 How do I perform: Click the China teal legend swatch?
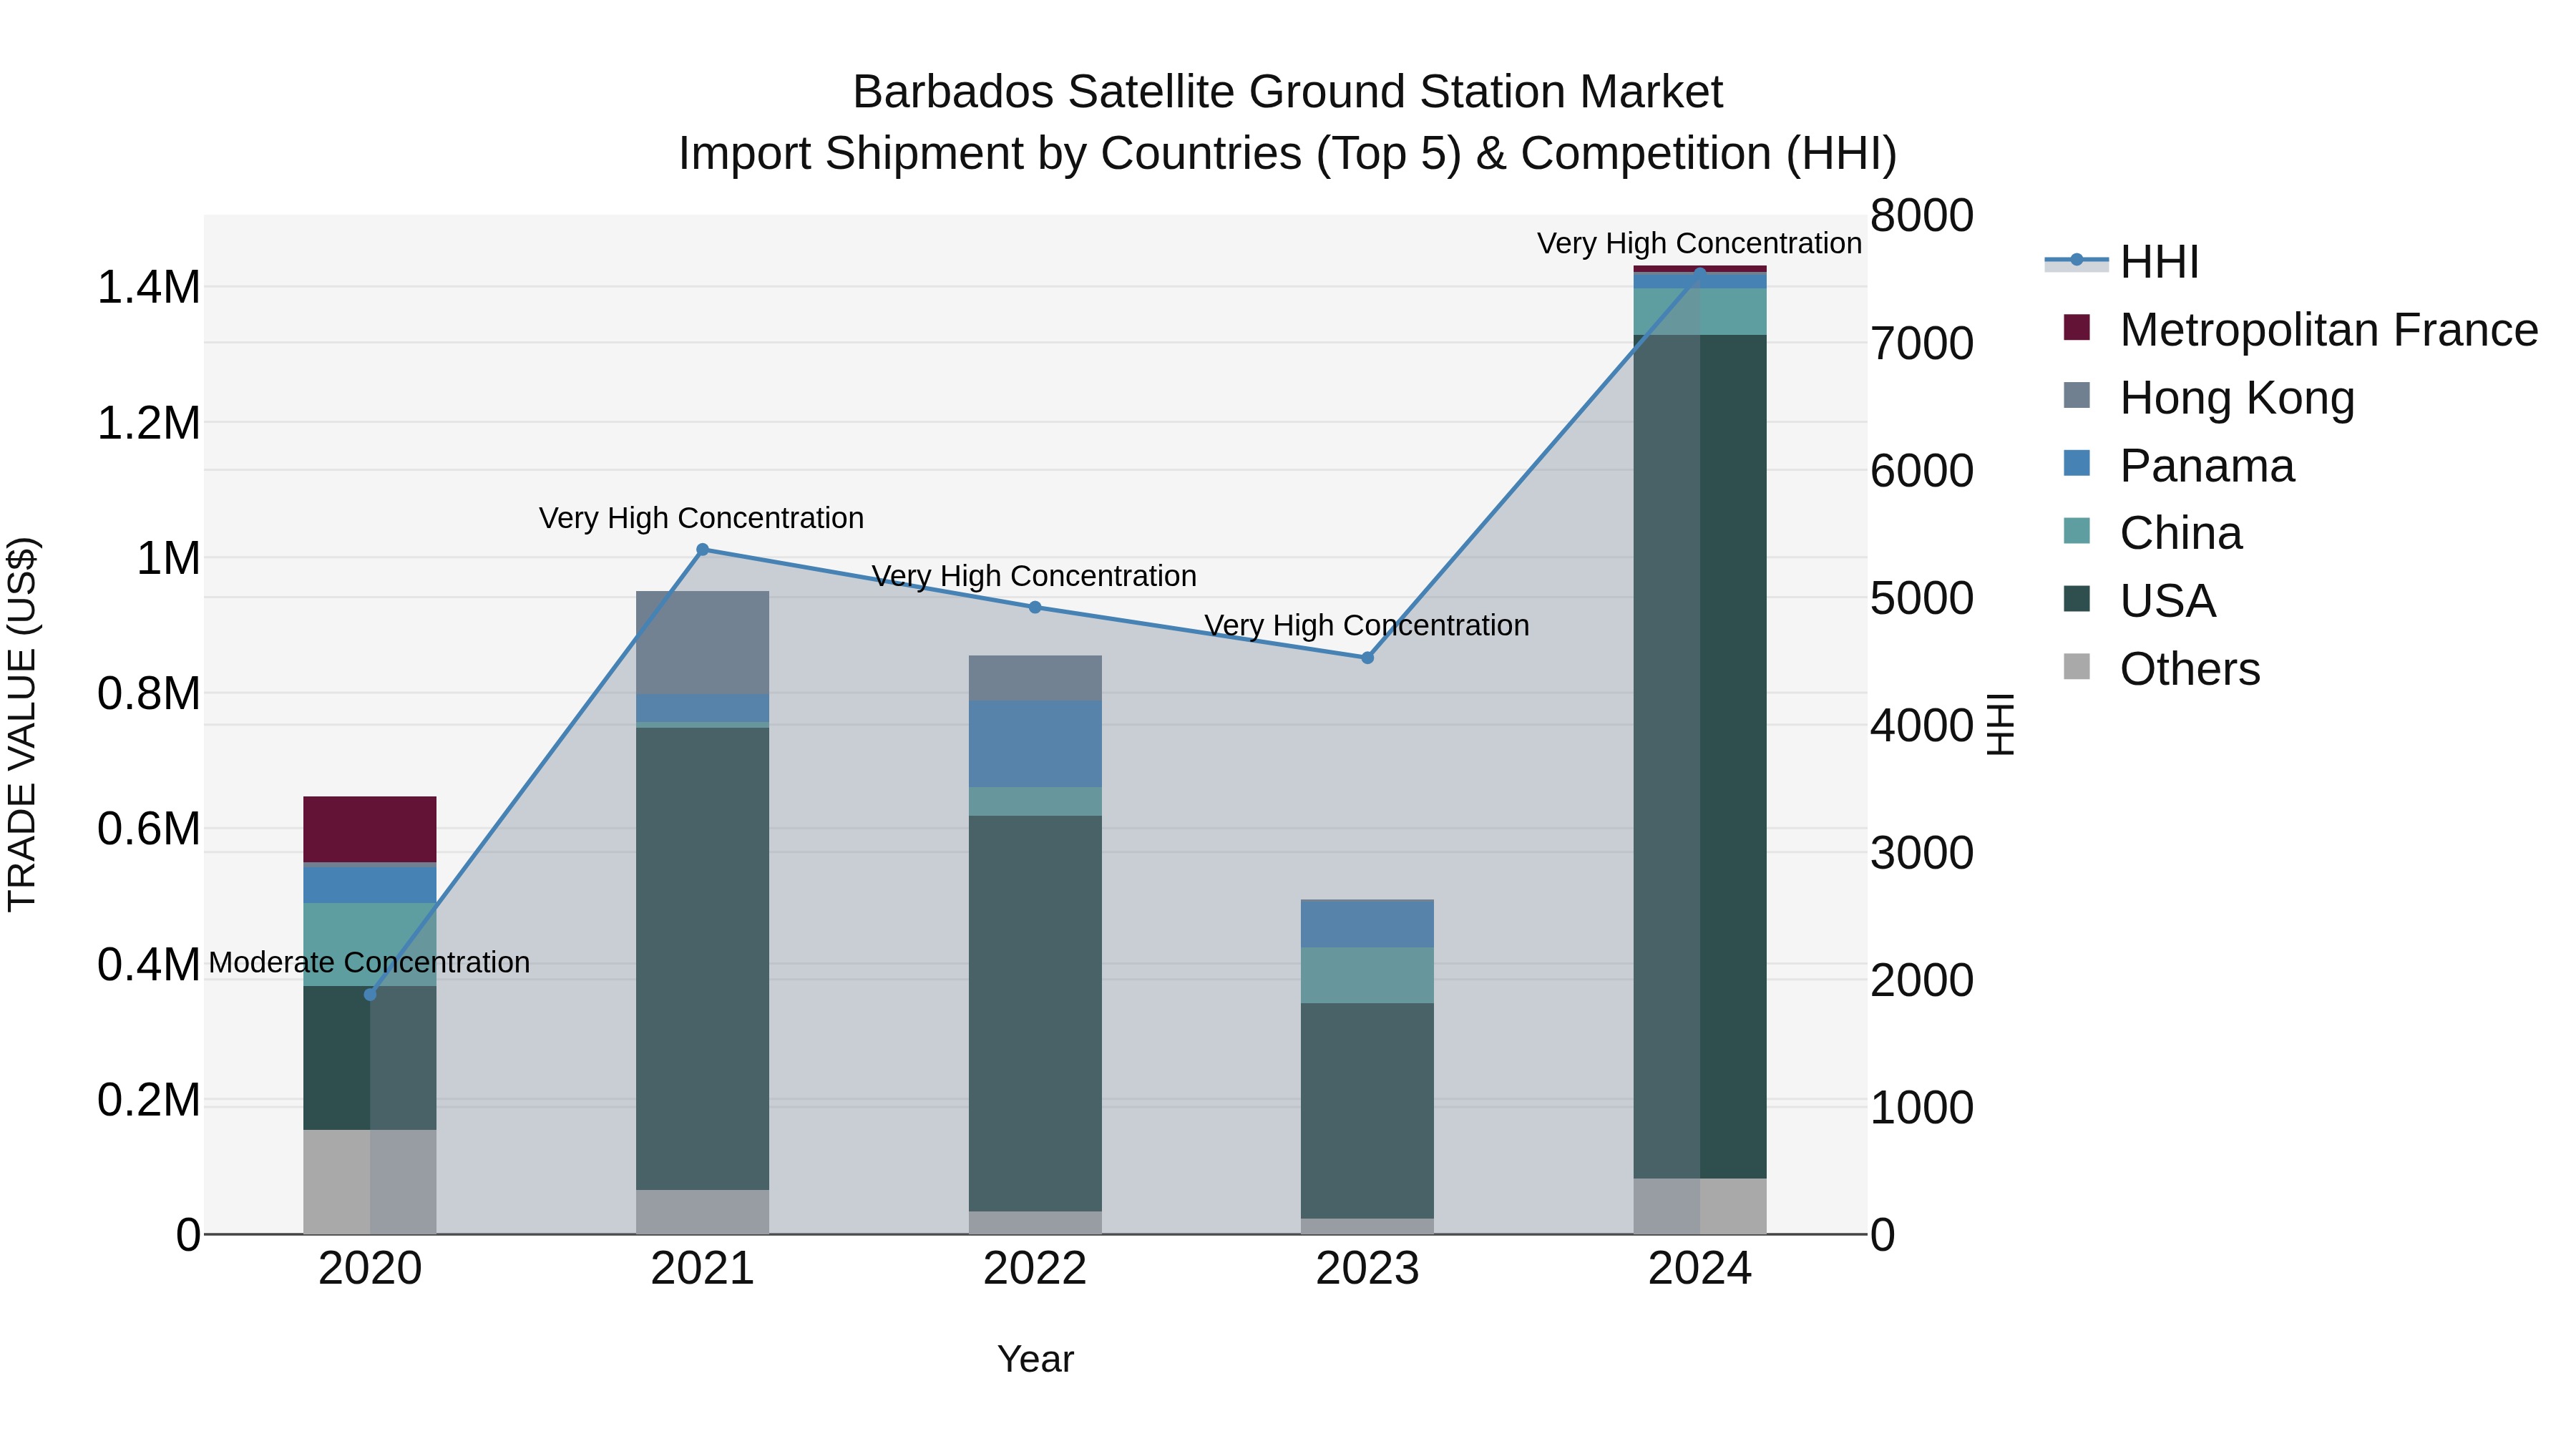pyautogui.click(x=2076, y=531)
